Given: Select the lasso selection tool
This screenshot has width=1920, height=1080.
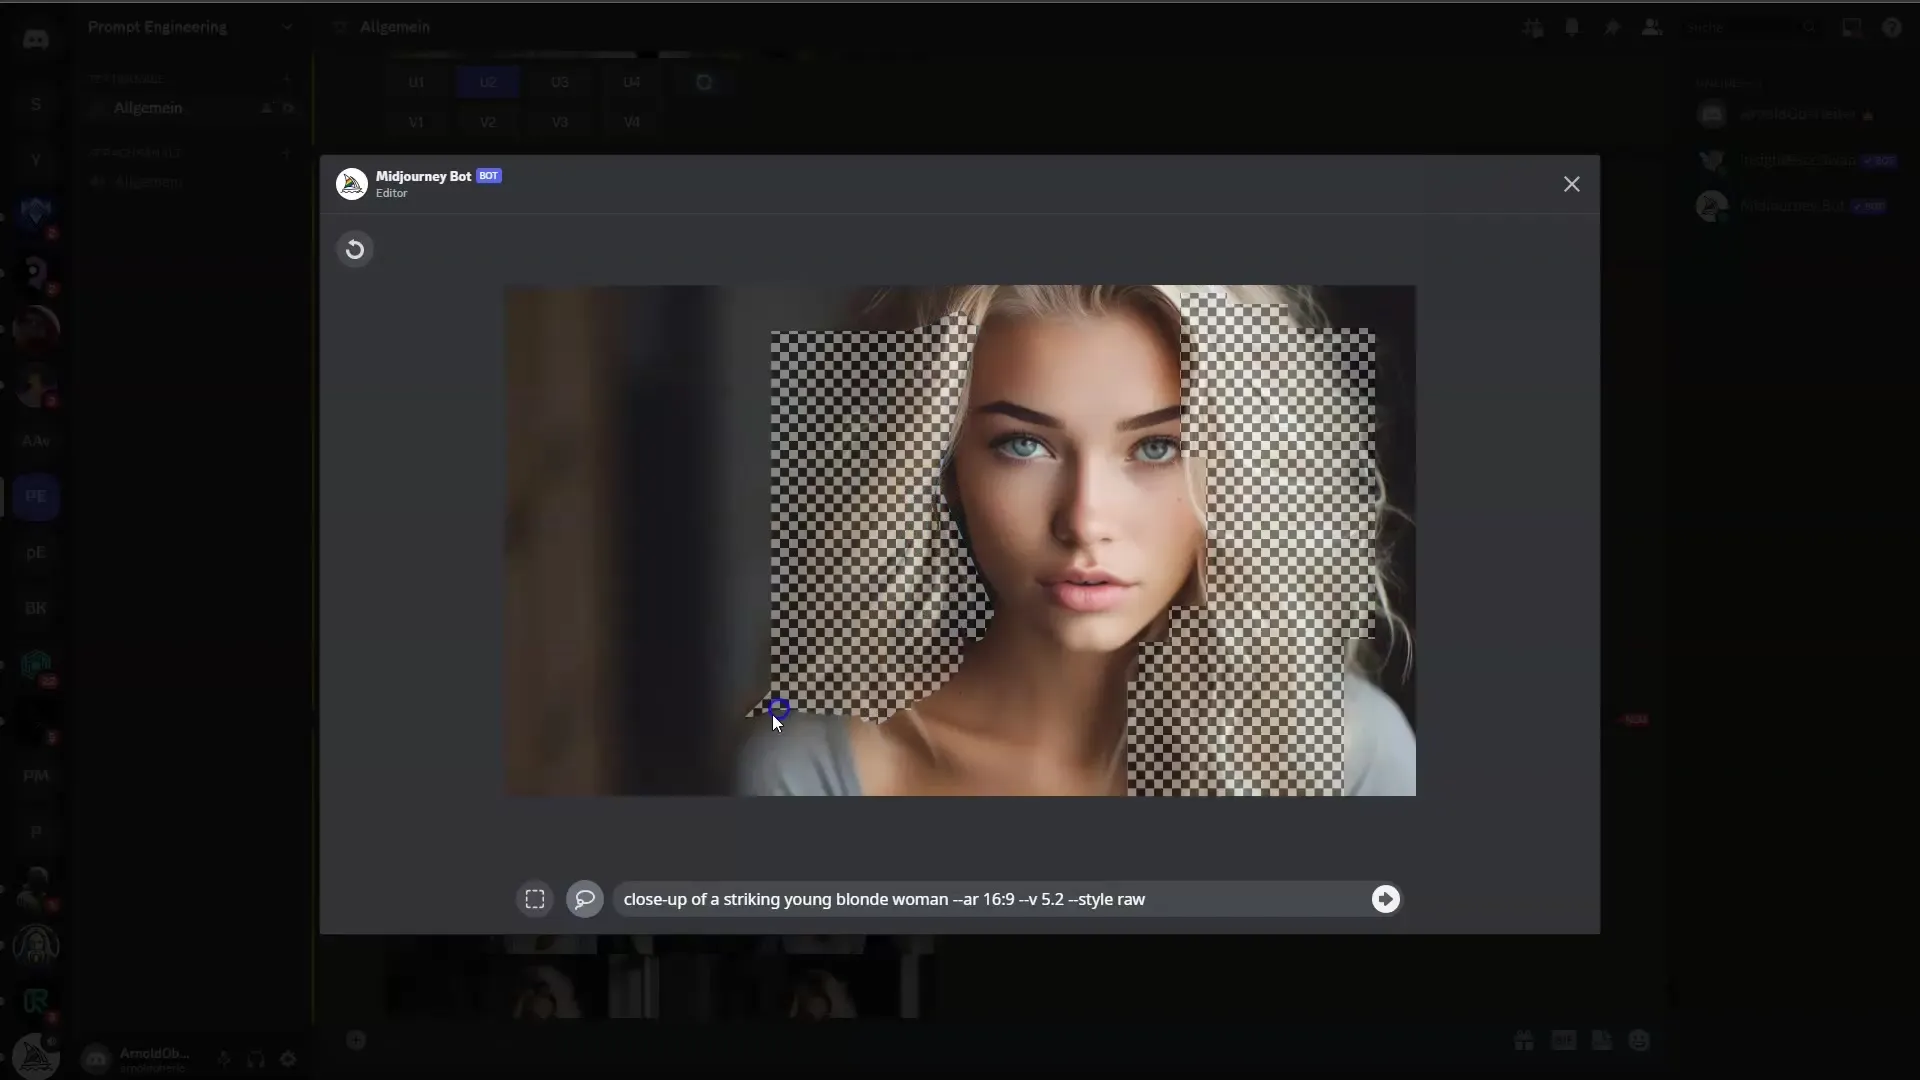Looking at the screenshot, I should (x=585, y=899).
